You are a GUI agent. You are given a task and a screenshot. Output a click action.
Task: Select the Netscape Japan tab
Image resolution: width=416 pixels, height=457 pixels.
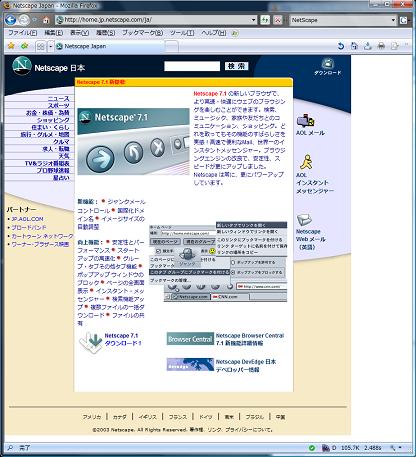pos(110,46)
